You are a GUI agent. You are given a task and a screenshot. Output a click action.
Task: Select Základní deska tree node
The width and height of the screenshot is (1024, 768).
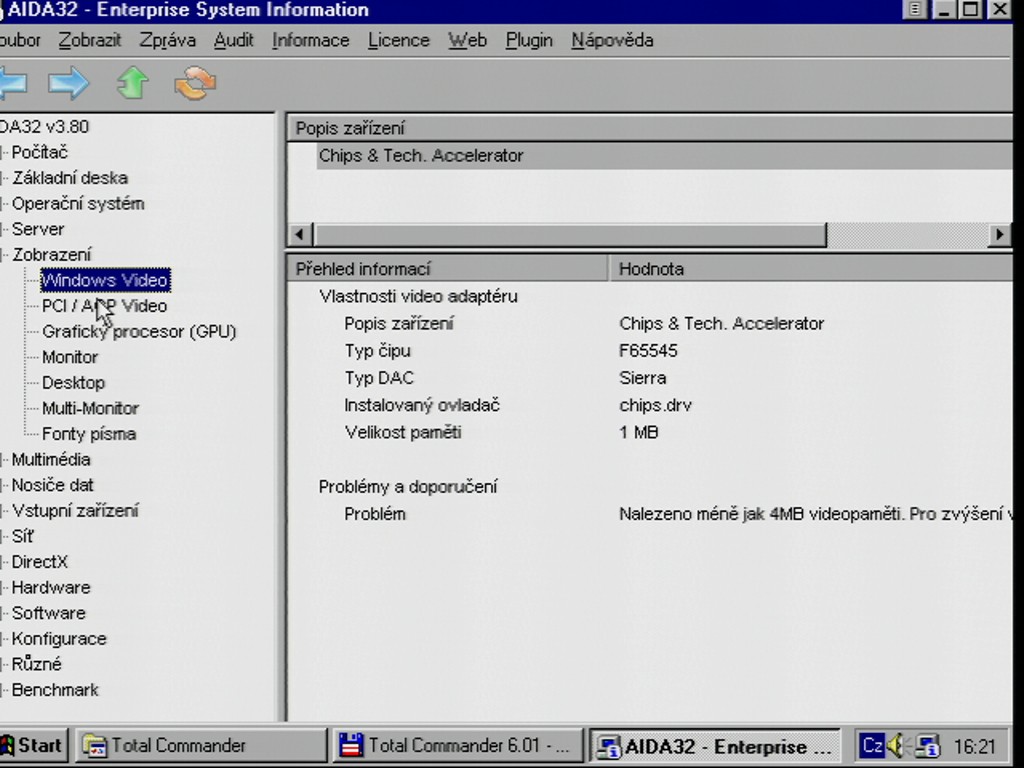(70, 178)
